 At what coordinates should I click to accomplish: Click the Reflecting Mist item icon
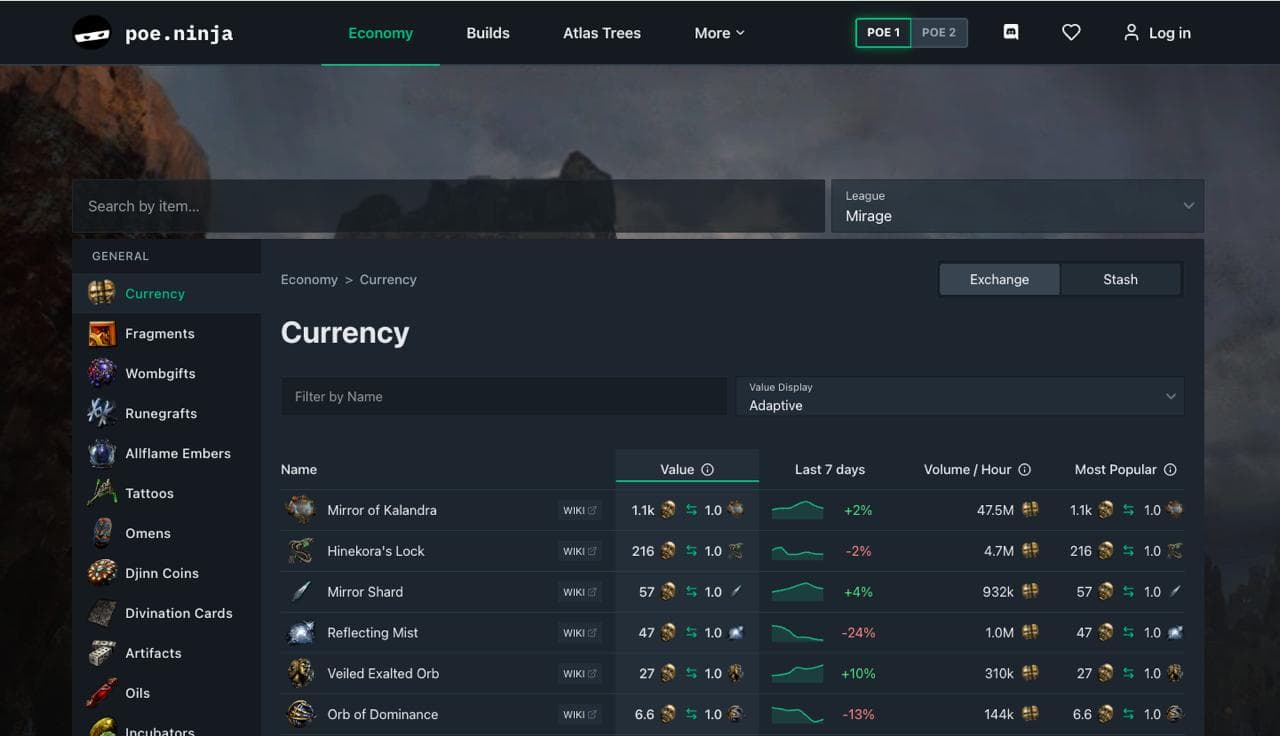tap(301, 633)
